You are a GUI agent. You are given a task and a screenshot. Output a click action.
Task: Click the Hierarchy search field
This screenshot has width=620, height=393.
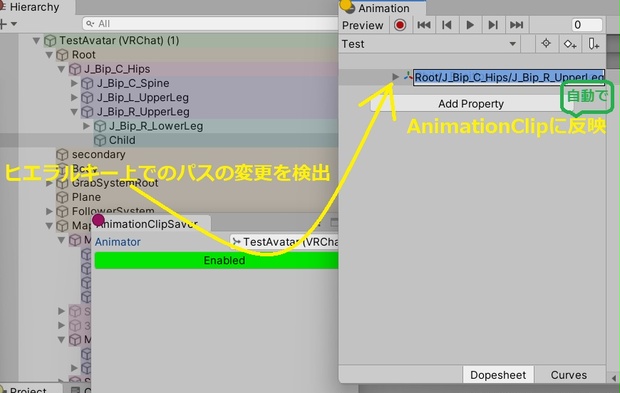(x=210, y=24)
